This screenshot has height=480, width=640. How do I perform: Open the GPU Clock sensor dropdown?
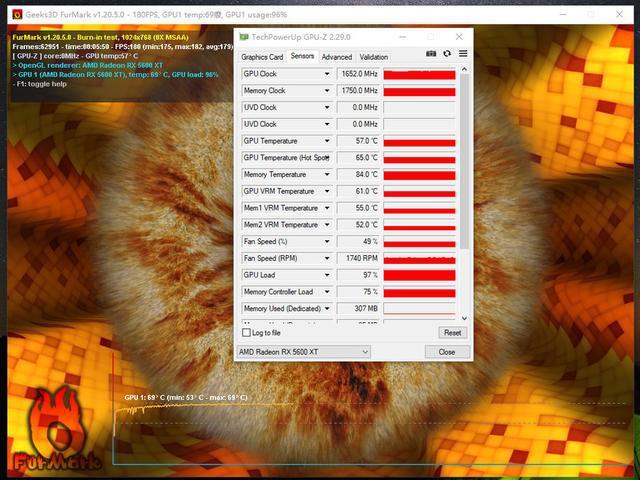pyautogui.click(x=327, y=74)
